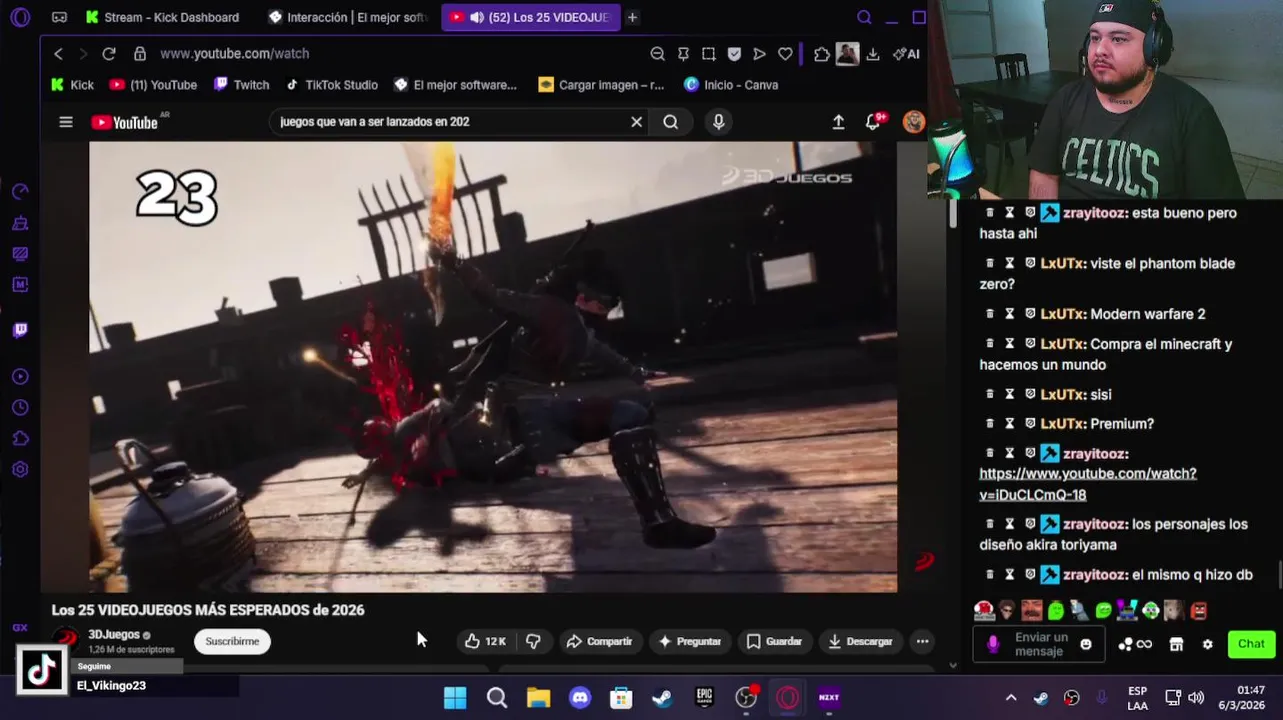1283x720 pixels.
Task: Open the sidebar settings gear icon
Action: pos(20,469)
